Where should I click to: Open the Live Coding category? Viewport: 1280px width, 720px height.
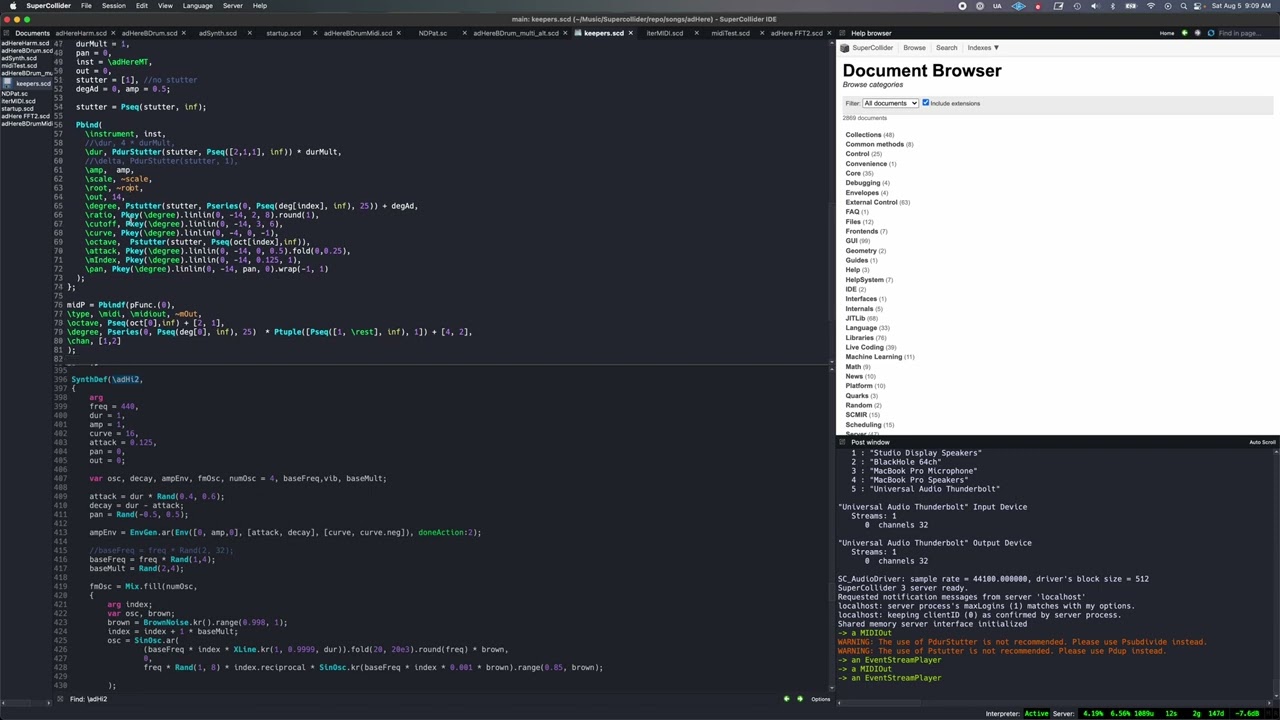pyautogui.click(x=865, y=347)
